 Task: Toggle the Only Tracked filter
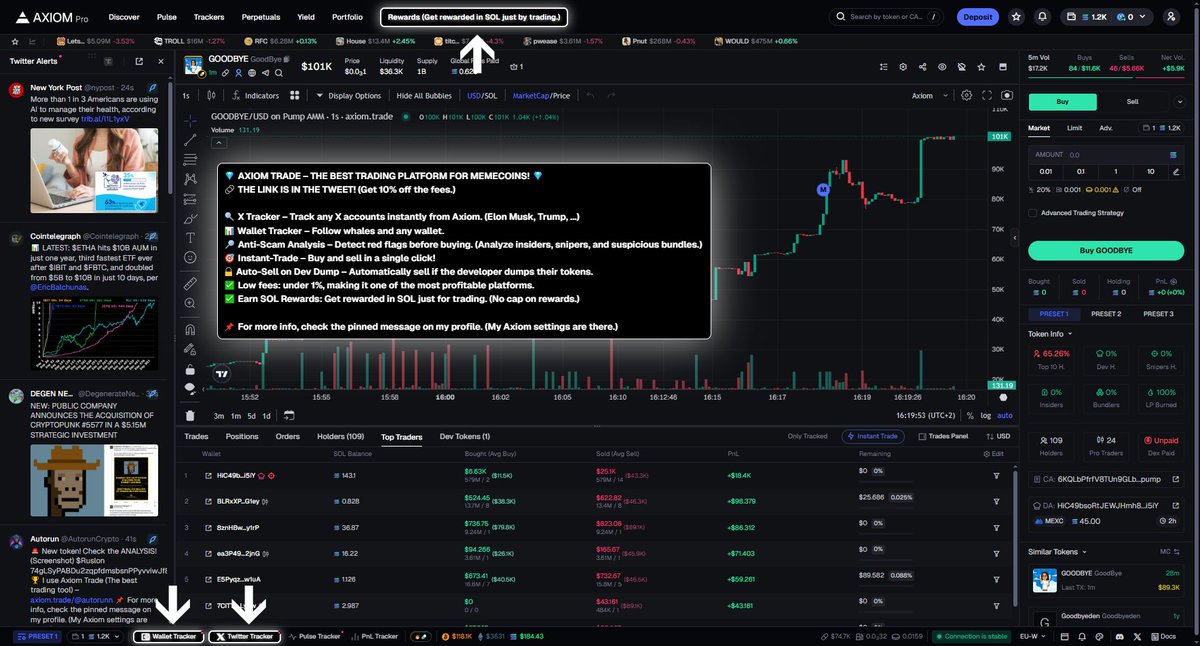click(807, 436)
